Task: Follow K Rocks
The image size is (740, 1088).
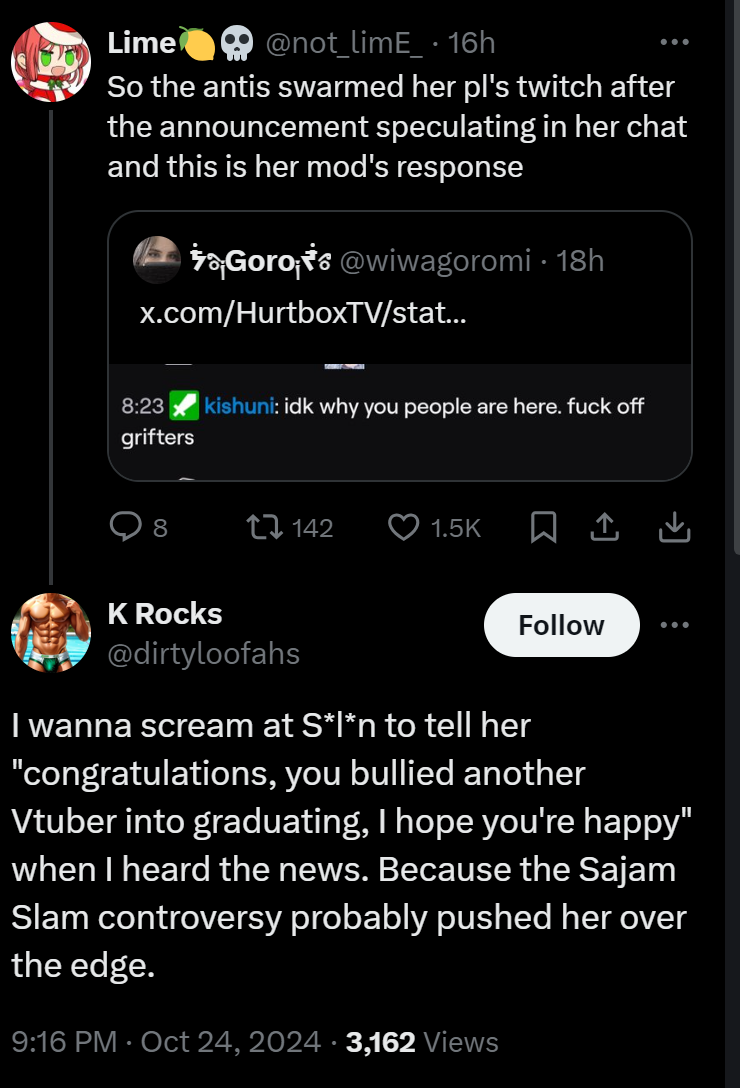Action: click(562, 625)
